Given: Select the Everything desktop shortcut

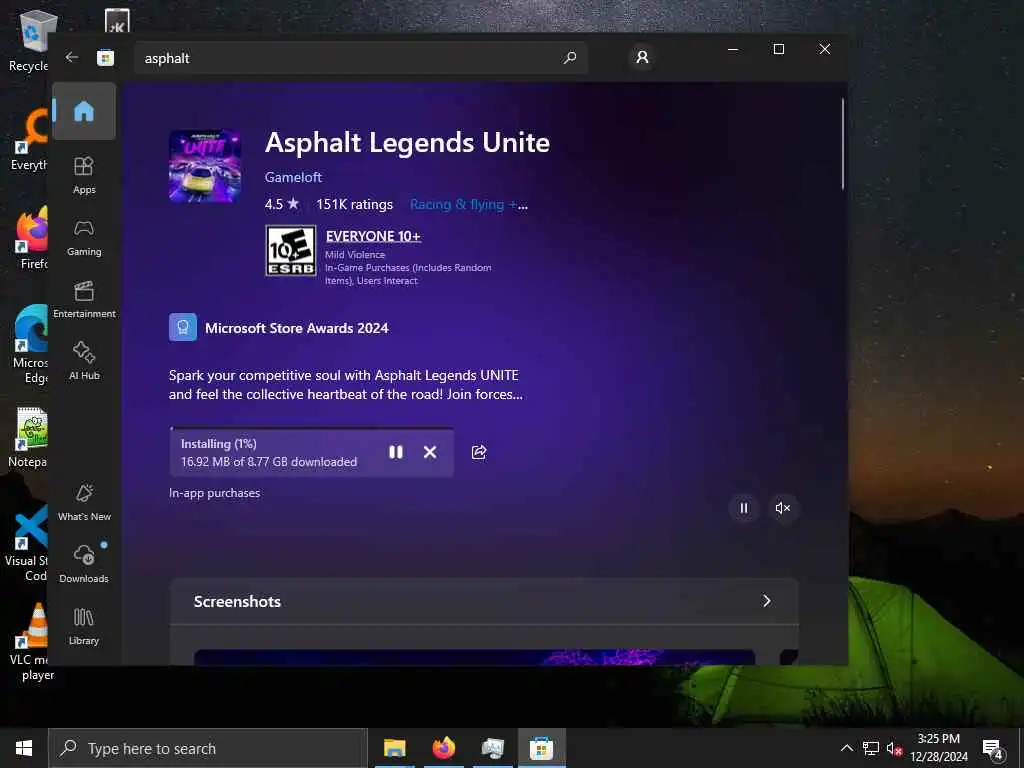Looking at the screenshot, I should click(30, 140).
